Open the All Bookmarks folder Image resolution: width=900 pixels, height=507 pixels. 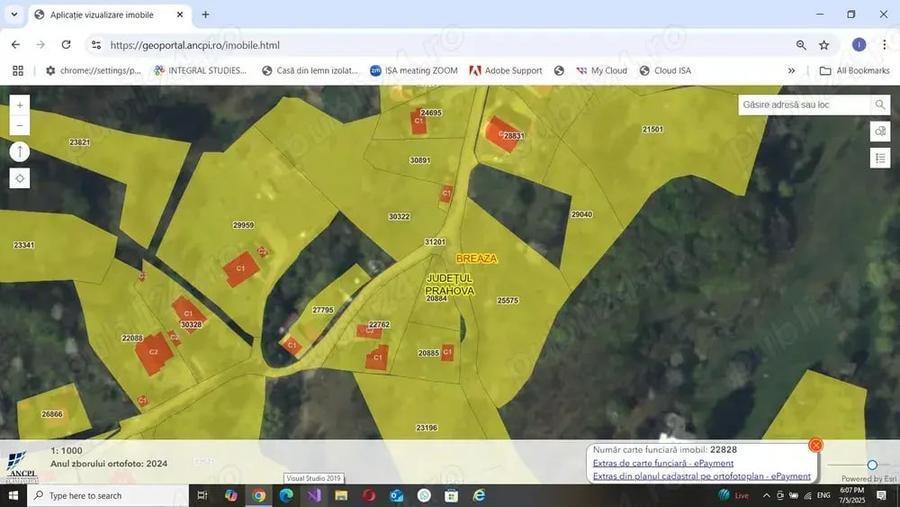pyautogui.click(x=854, y=71)
